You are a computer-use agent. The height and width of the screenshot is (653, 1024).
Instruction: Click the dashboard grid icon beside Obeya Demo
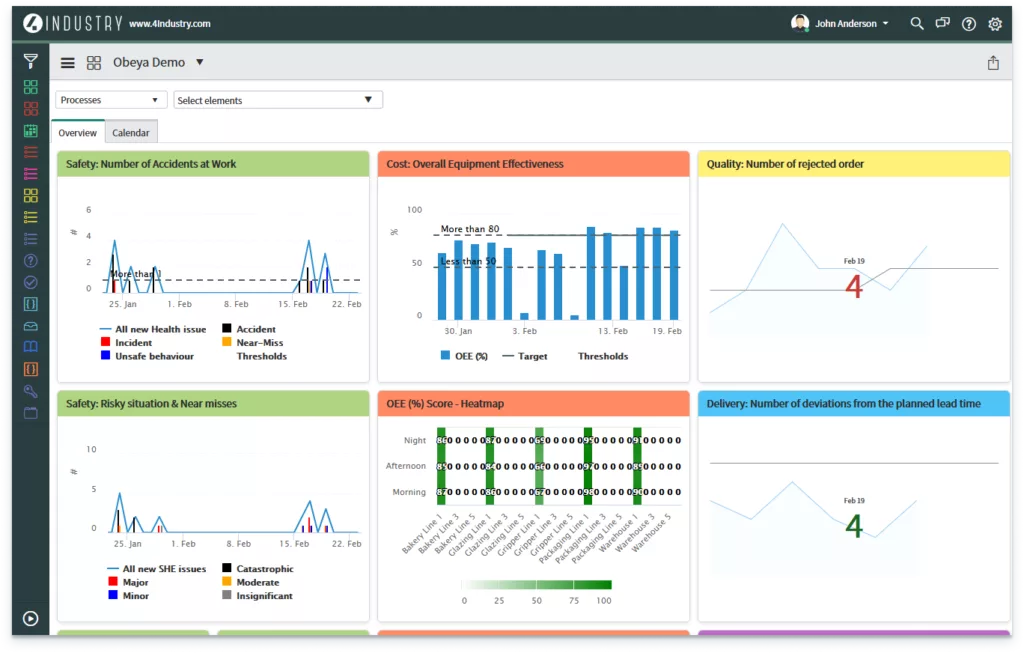tap(94, 63)
